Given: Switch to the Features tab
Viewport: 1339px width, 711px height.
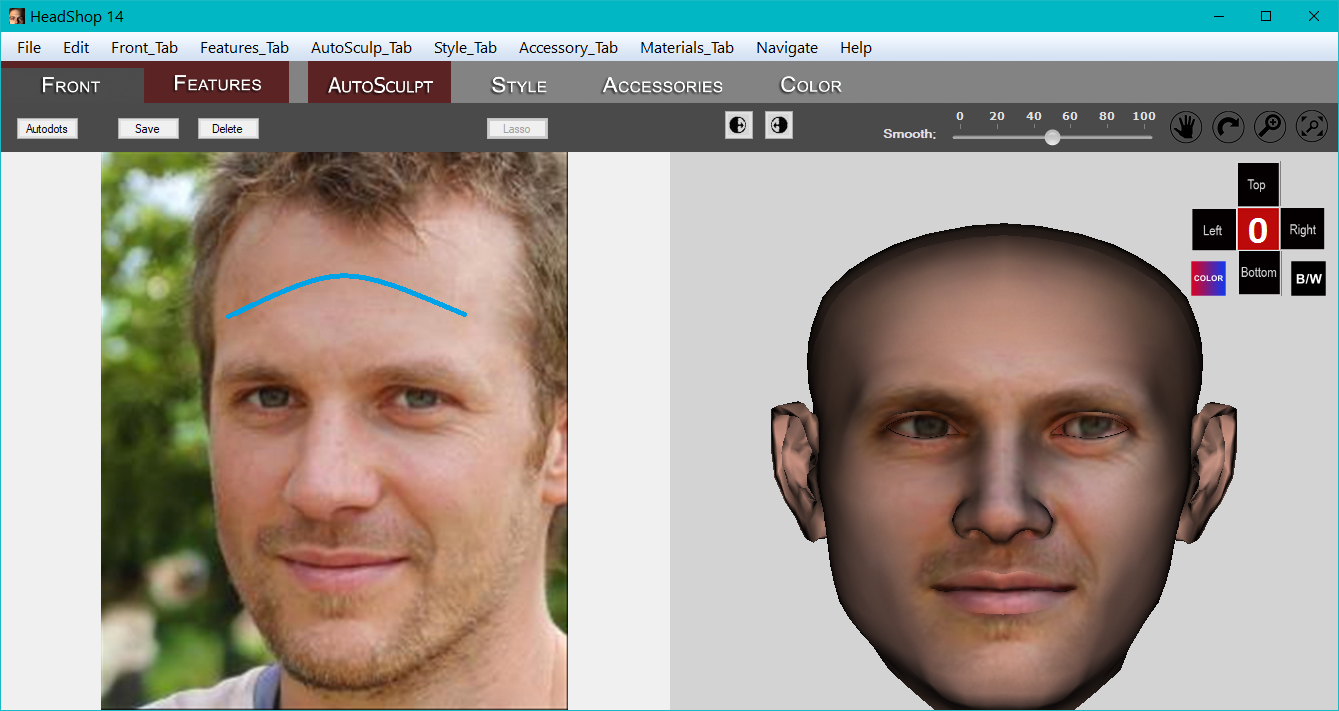Looking at the screenshot, I should [x=217, y=83].
